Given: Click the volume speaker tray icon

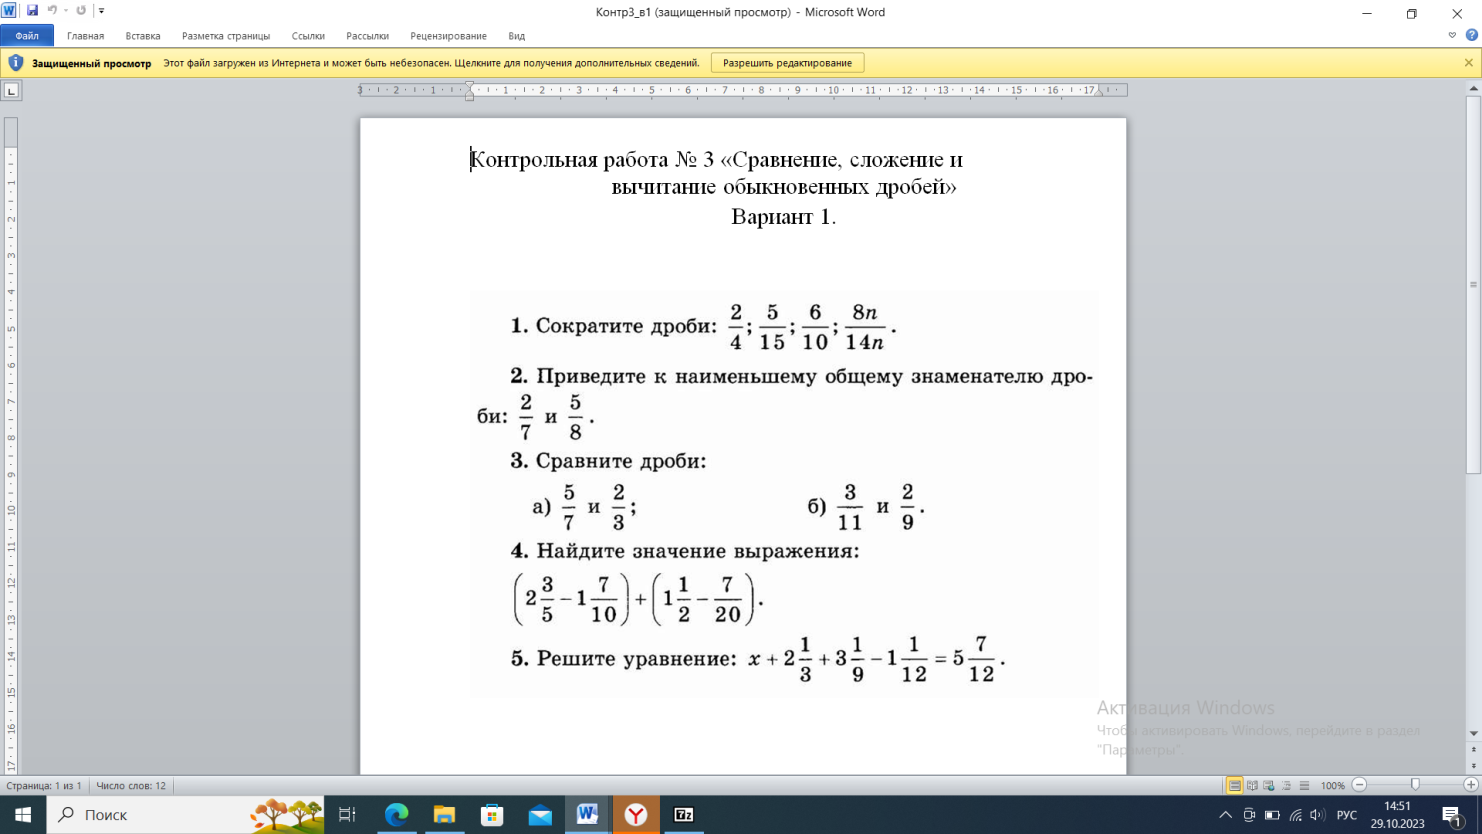Looking at the screenshot, I should click(x=1317, y=815).
